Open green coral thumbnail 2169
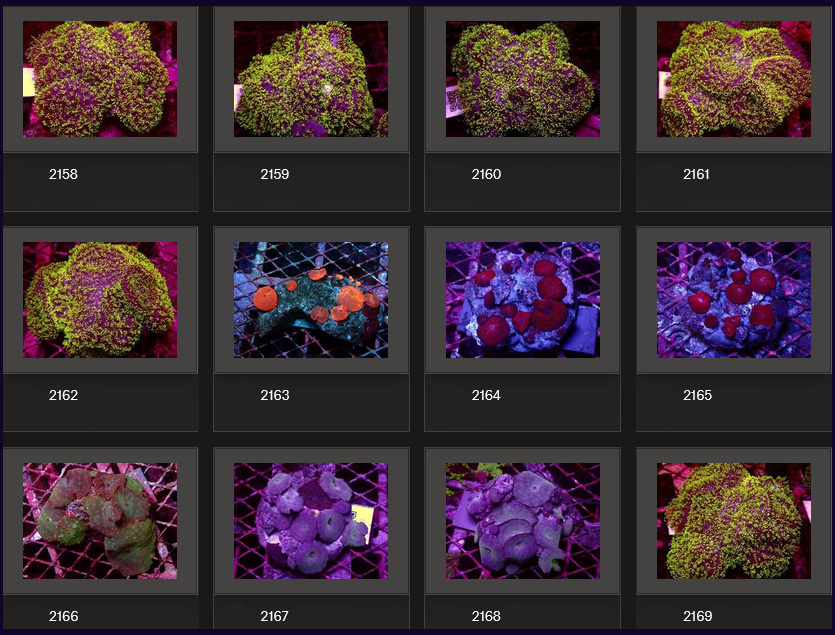Viewport: 835px width, 635px height. 734,521
